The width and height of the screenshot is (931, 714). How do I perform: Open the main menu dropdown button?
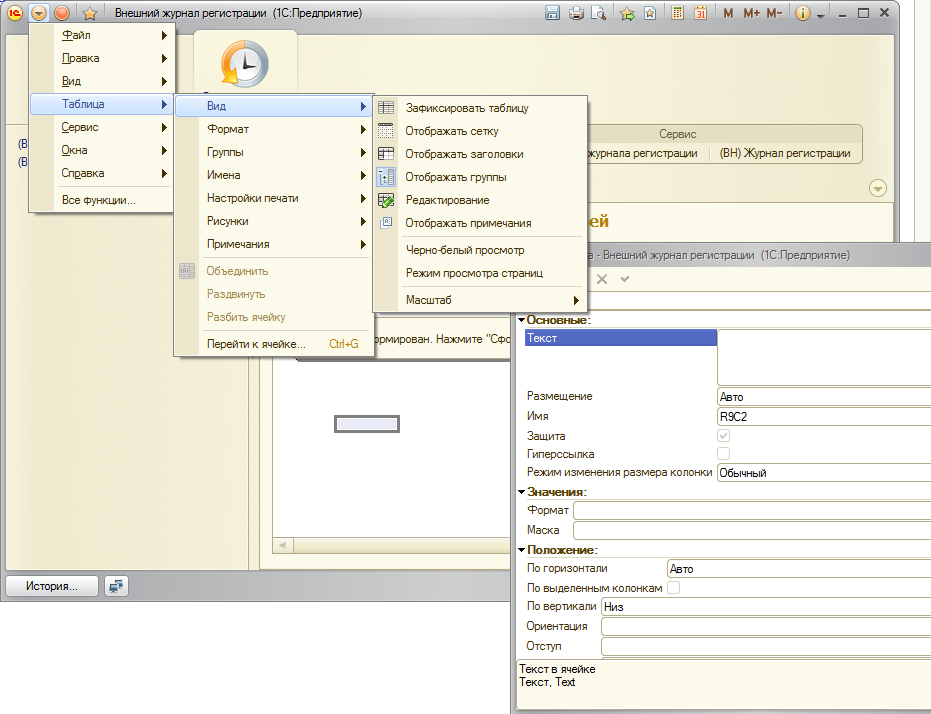pos(39,12)
